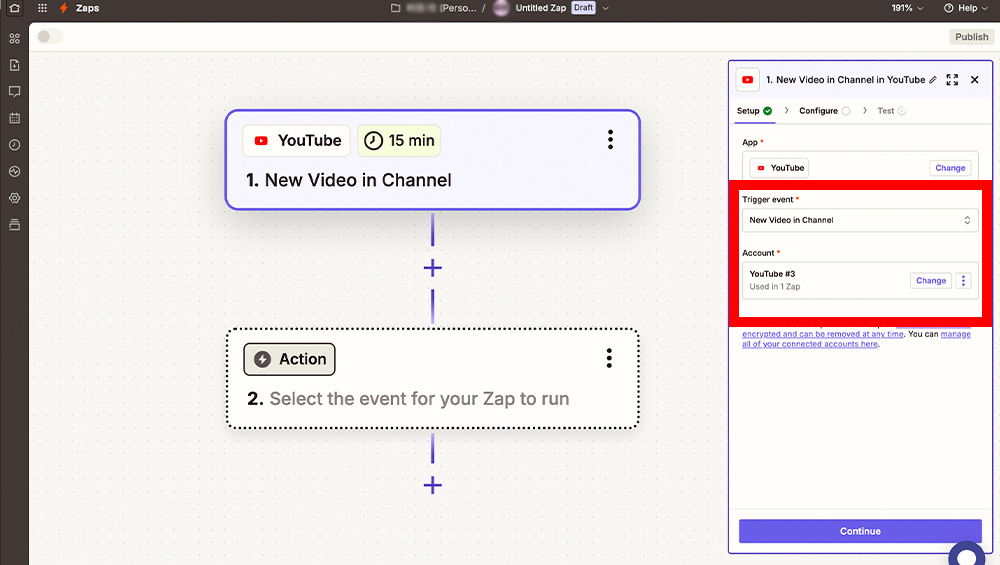The height and width of the screenshot is (565, 1000).
Task: Open the sidebar settings gear icon
Action: click(15, 198)
